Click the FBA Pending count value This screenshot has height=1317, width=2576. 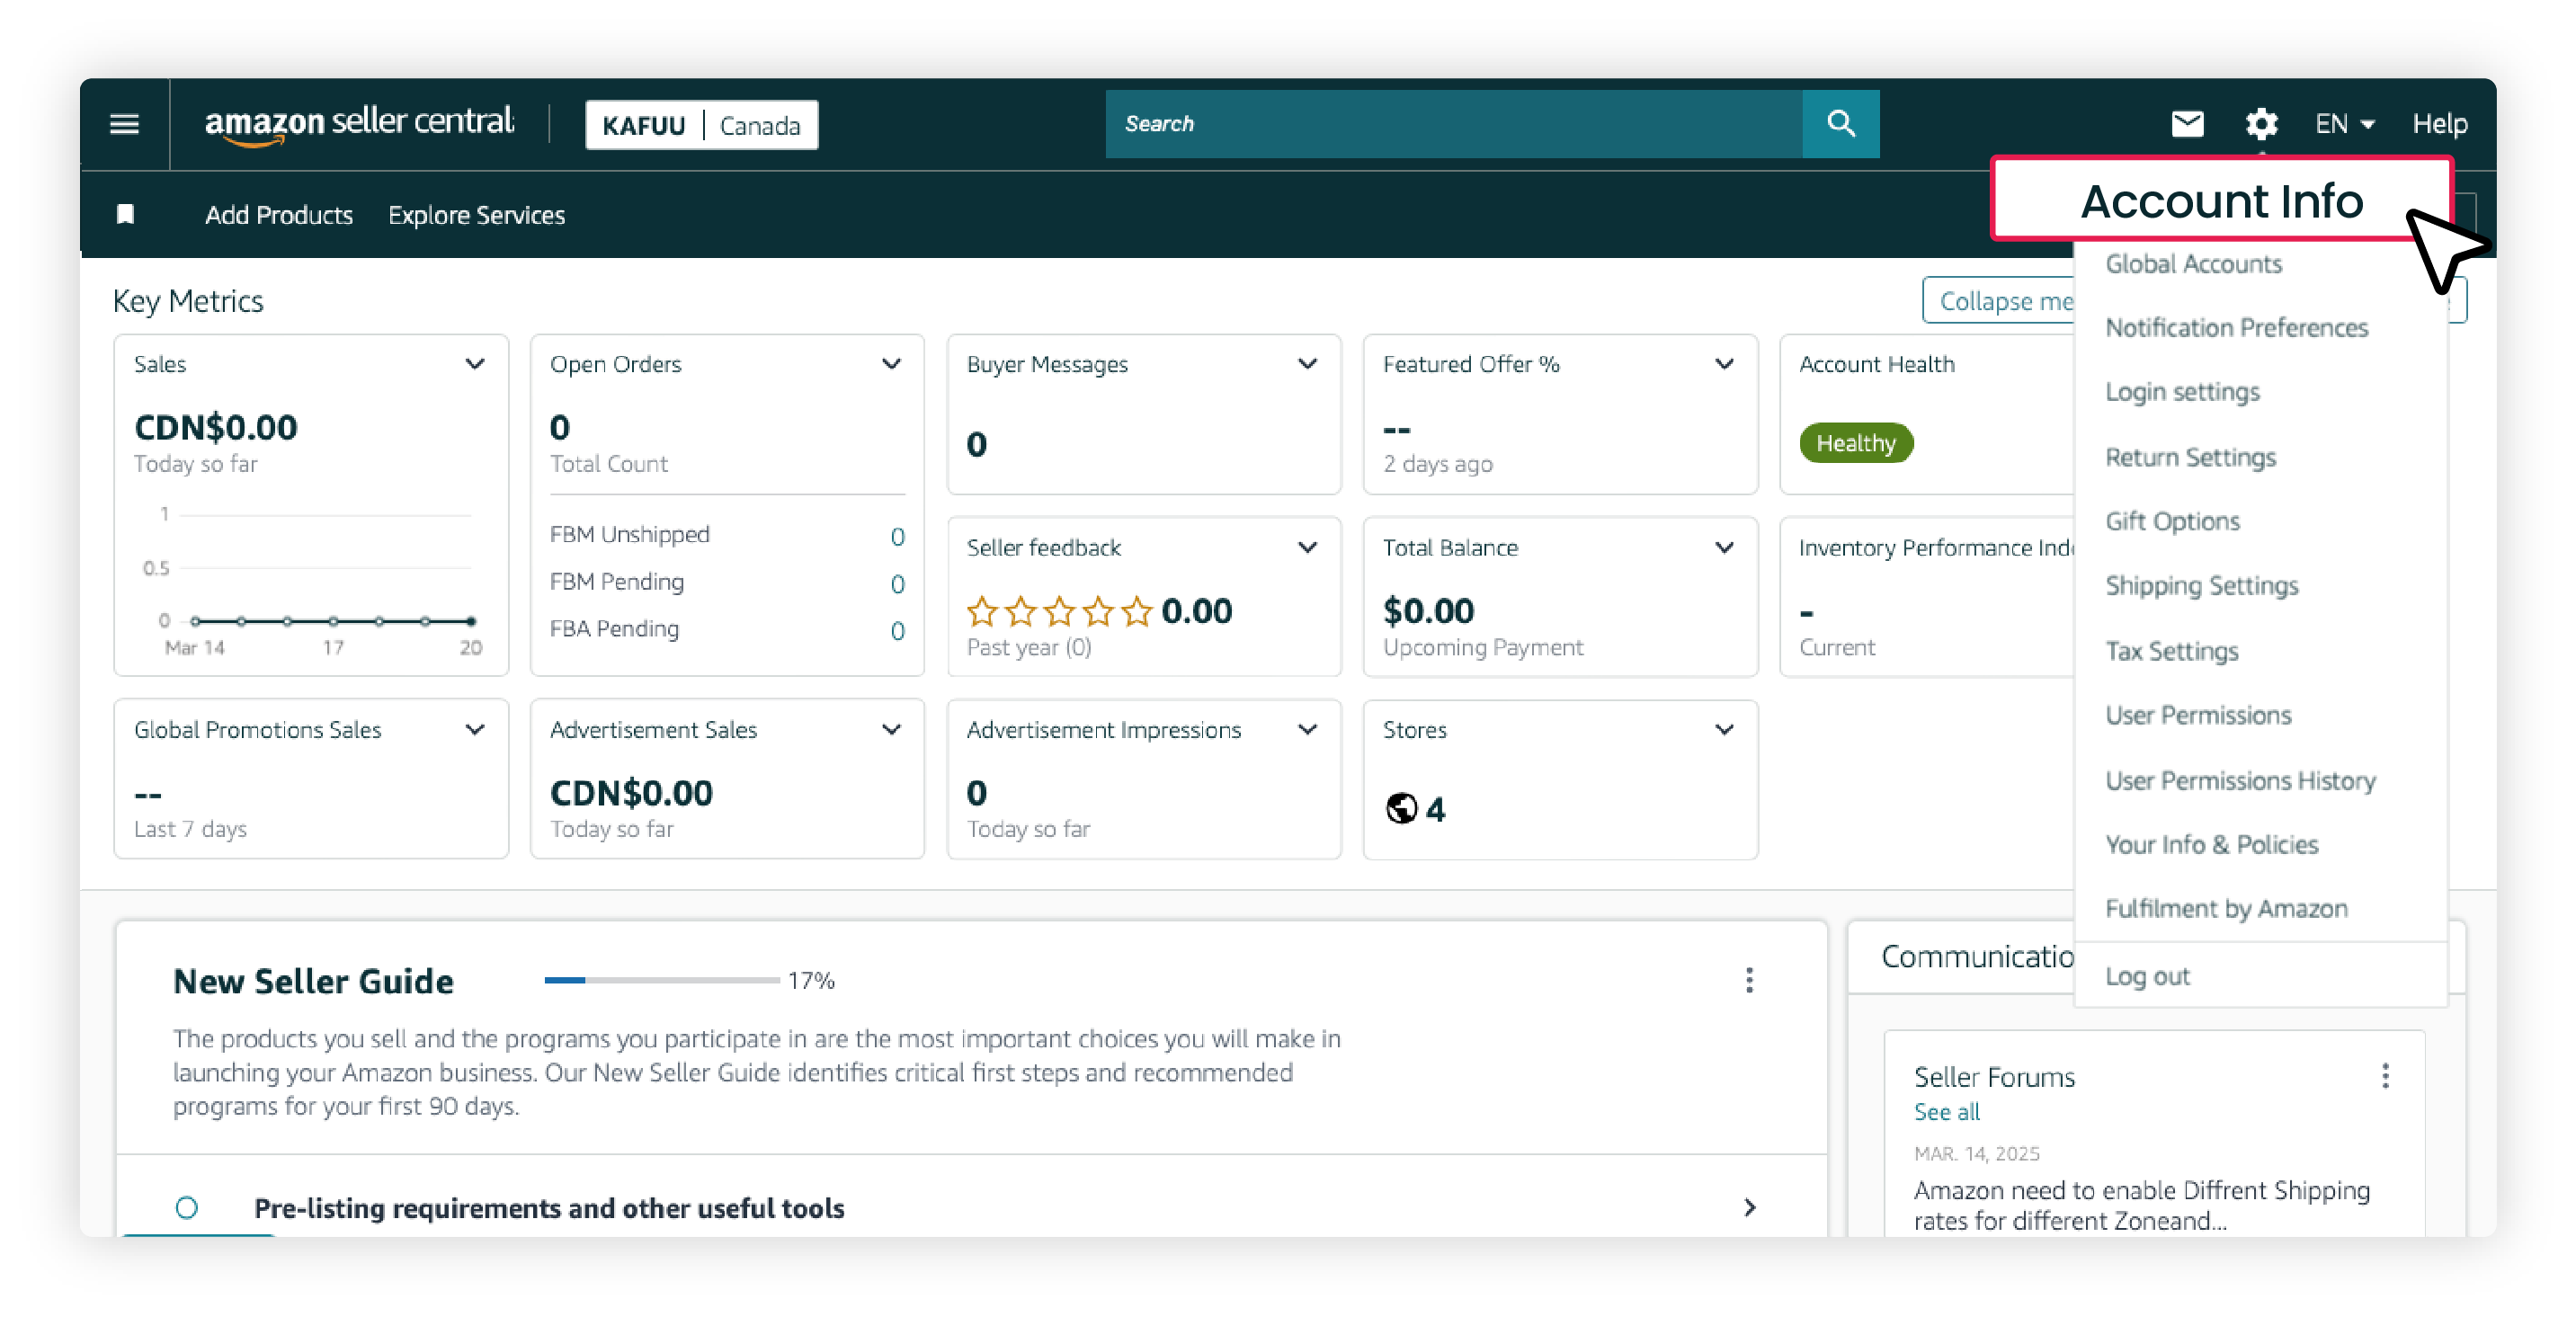coord(897,631)
